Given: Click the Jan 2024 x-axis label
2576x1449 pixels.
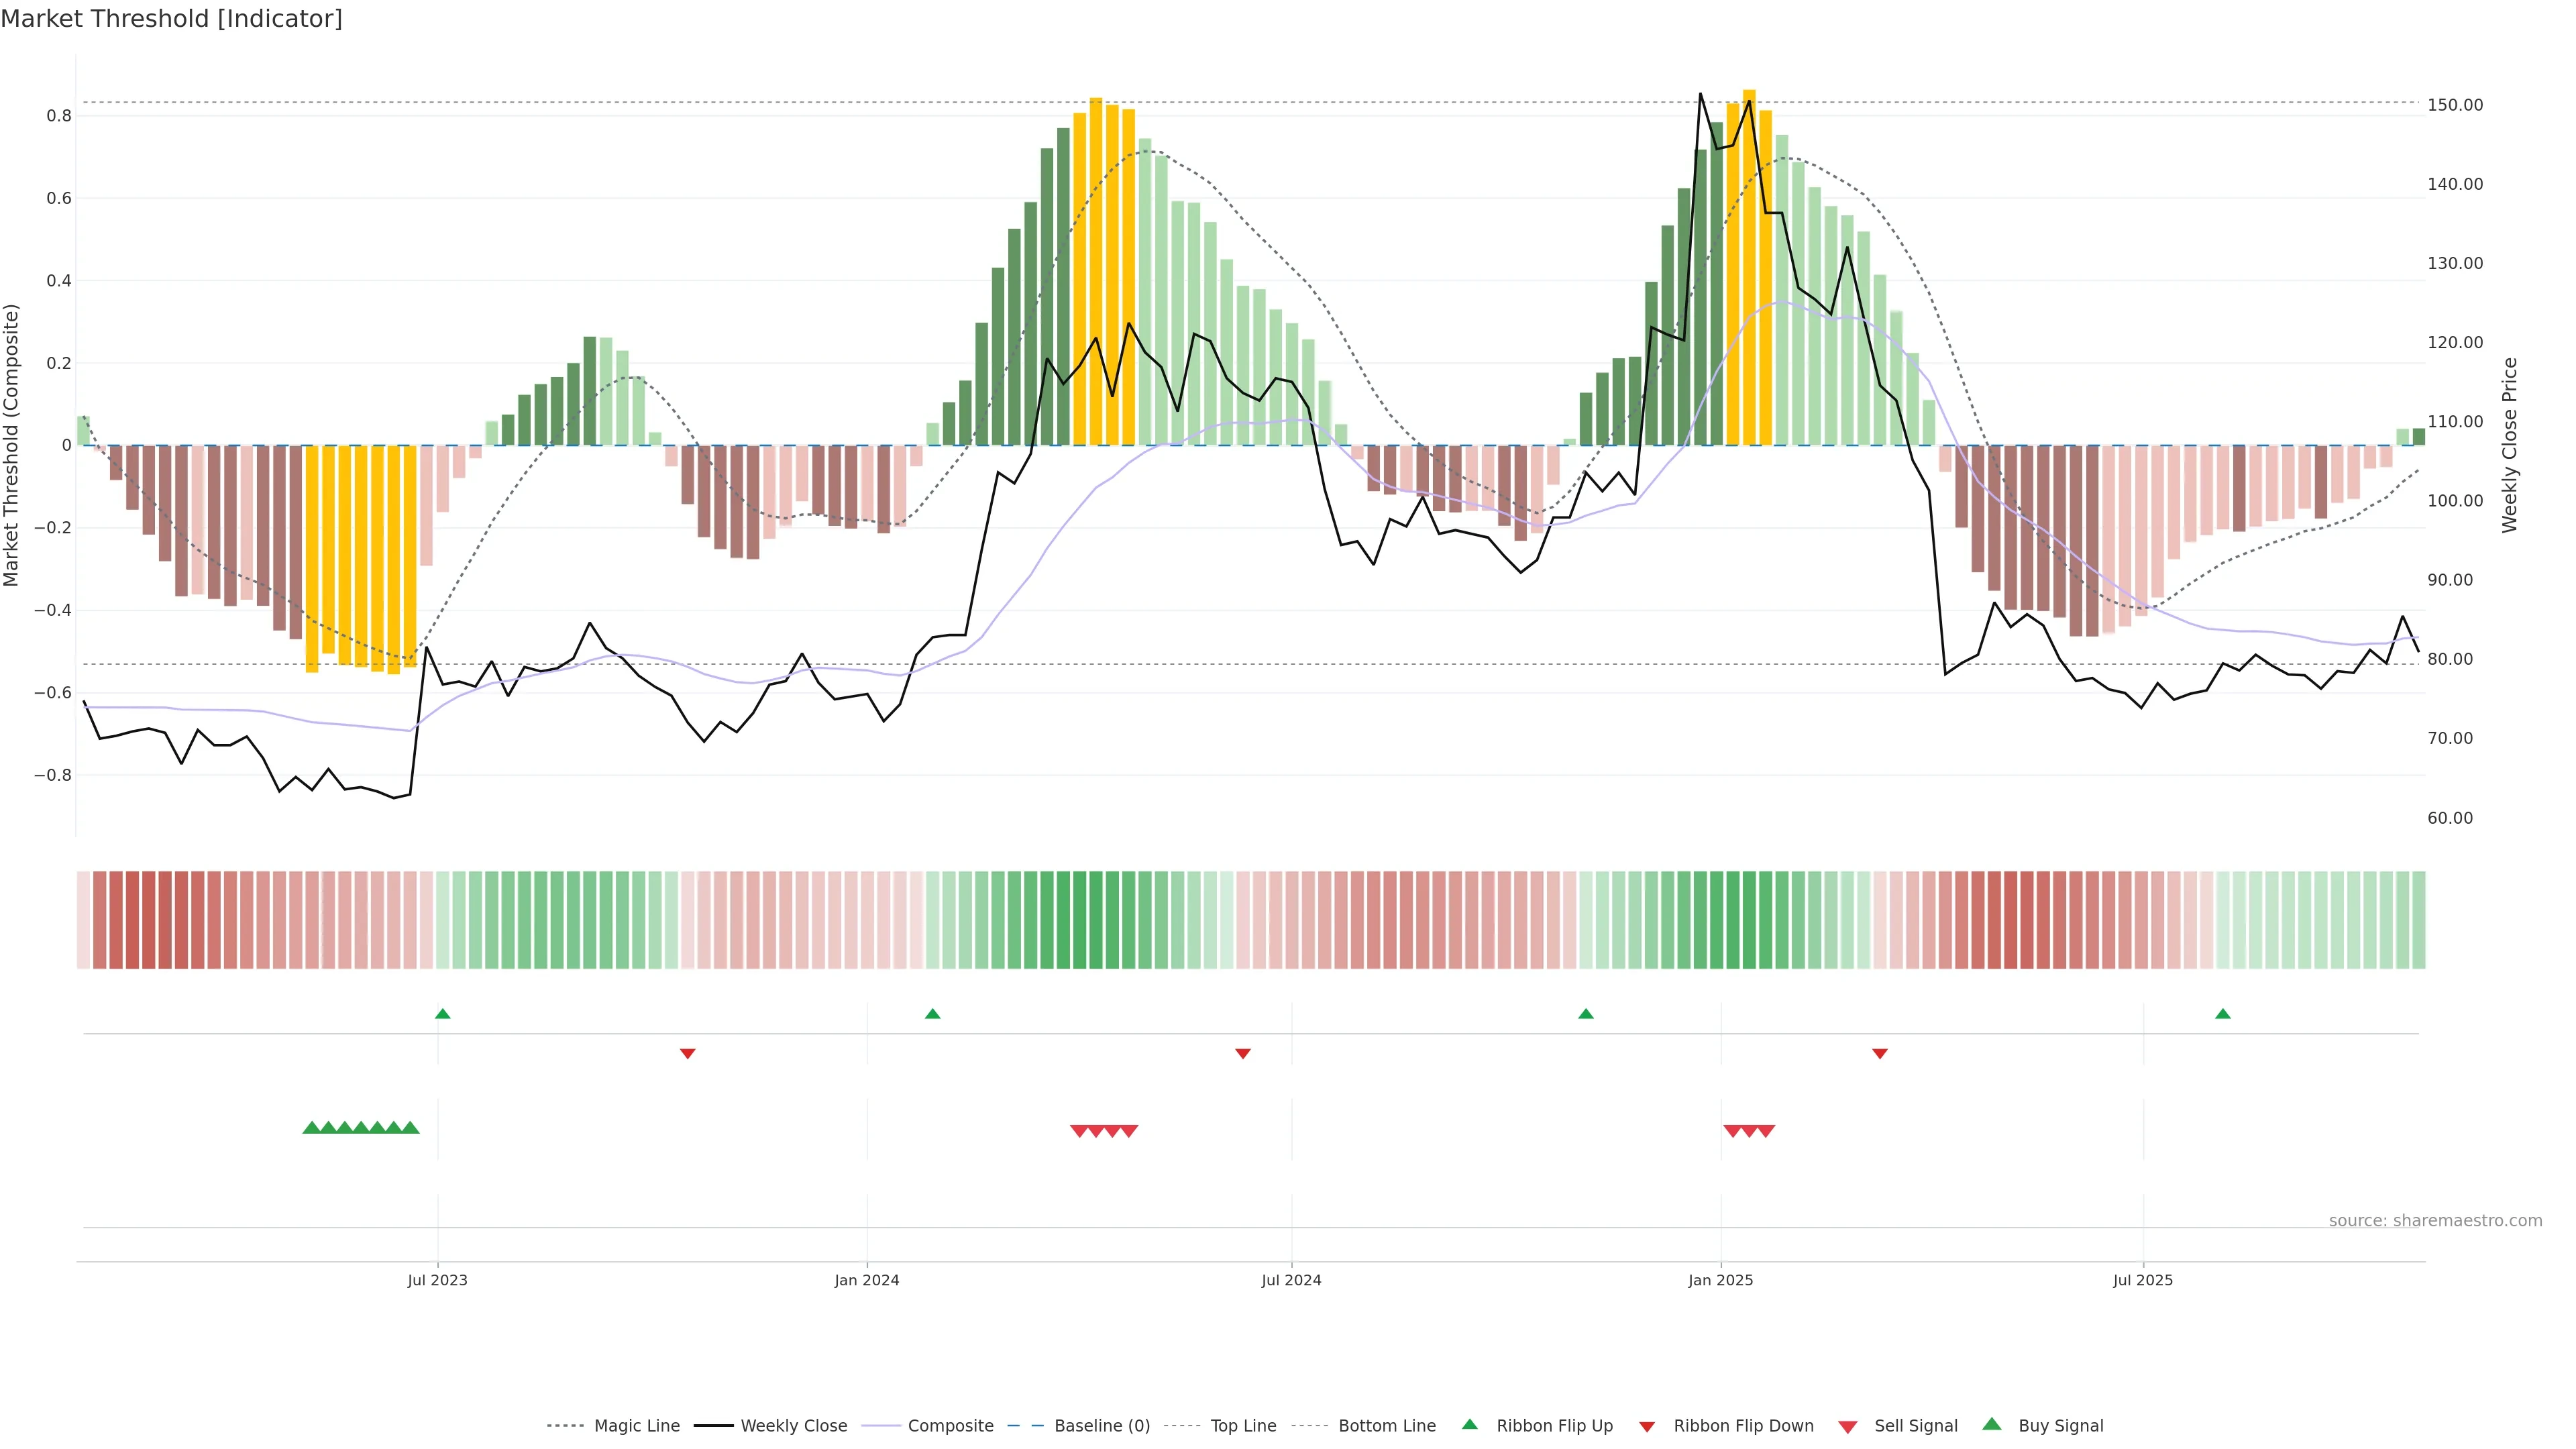Looking at the screenshot, I should [867, 1280].
